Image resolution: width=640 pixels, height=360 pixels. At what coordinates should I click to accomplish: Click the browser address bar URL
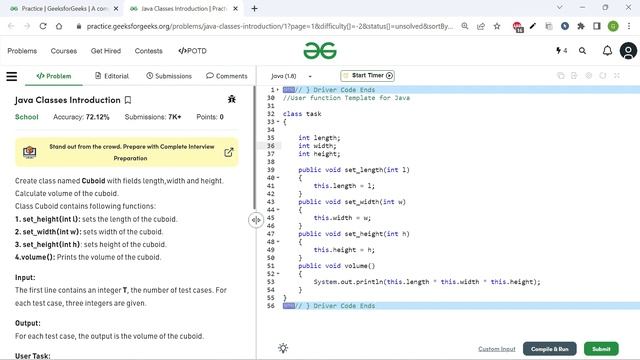[x=269, y=26]
